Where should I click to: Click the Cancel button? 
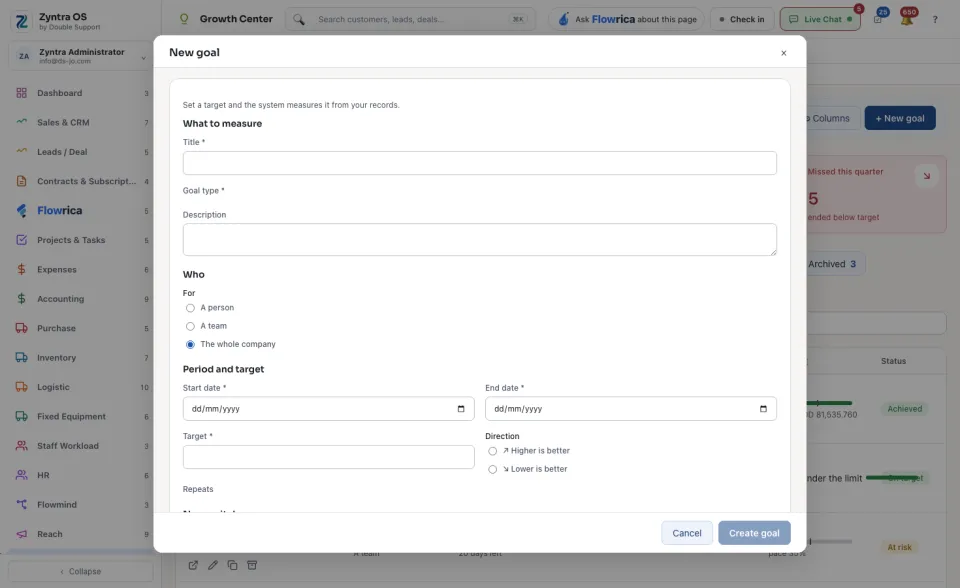tap(687, 533)
